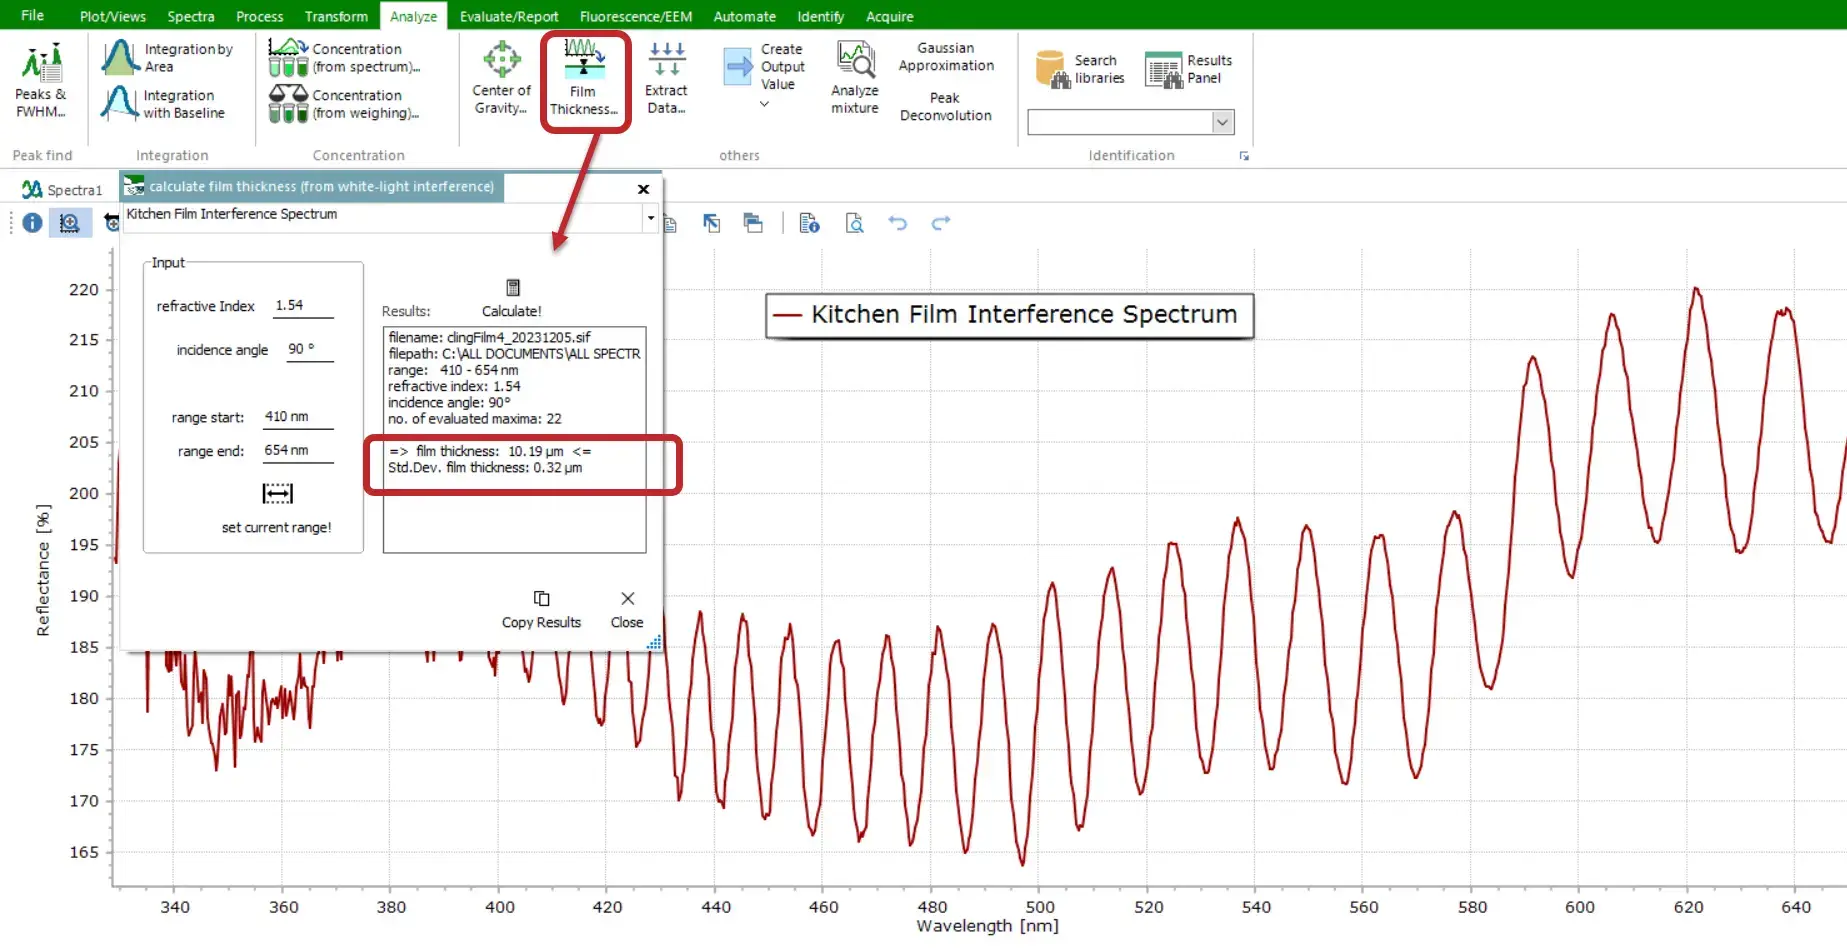This screenshot has height=948, width=1847.
Task: Expand the Create Output Value dropdown chevron
Action: pos(765,103)
